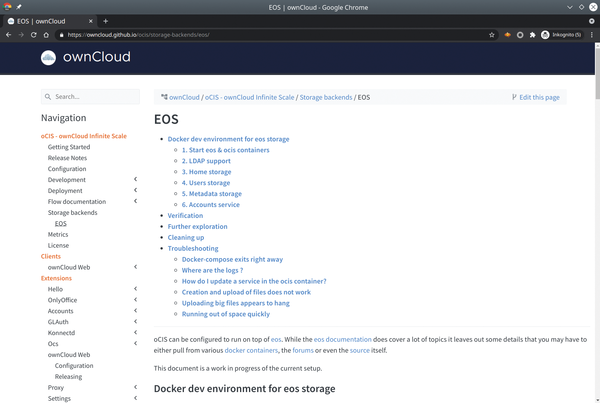Expand the Konnectd extension section
Viewport: 600px width, 403px height.
click(135, 332)
